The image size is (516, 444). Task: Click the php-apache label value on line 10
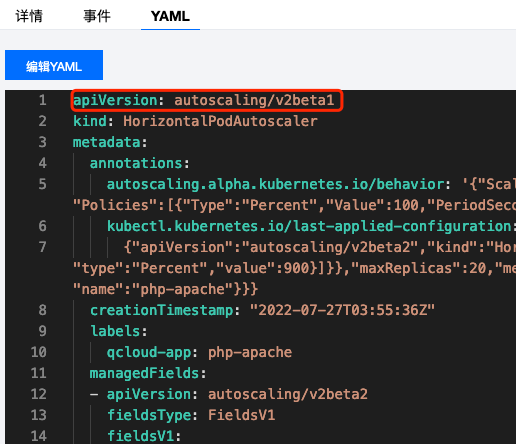click(x=250, y=352)
